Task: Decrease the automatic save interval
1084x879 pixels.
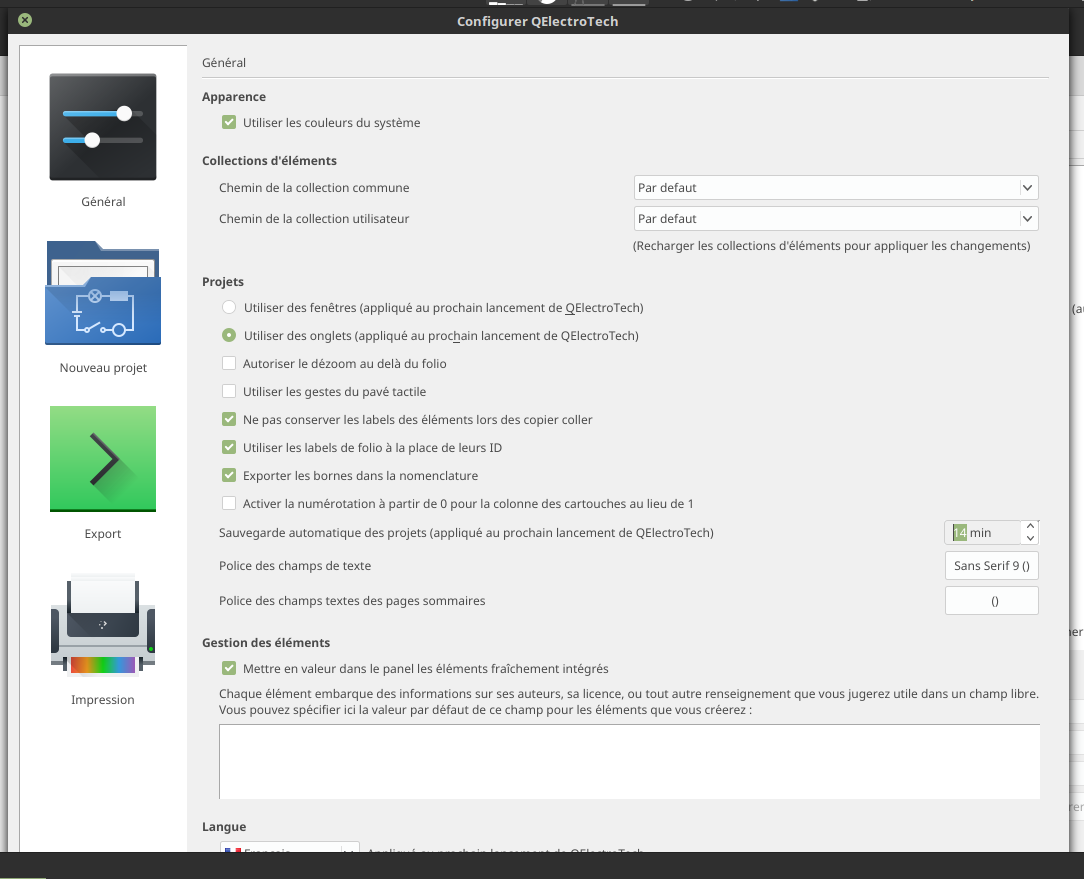Action: [1030, 539]
